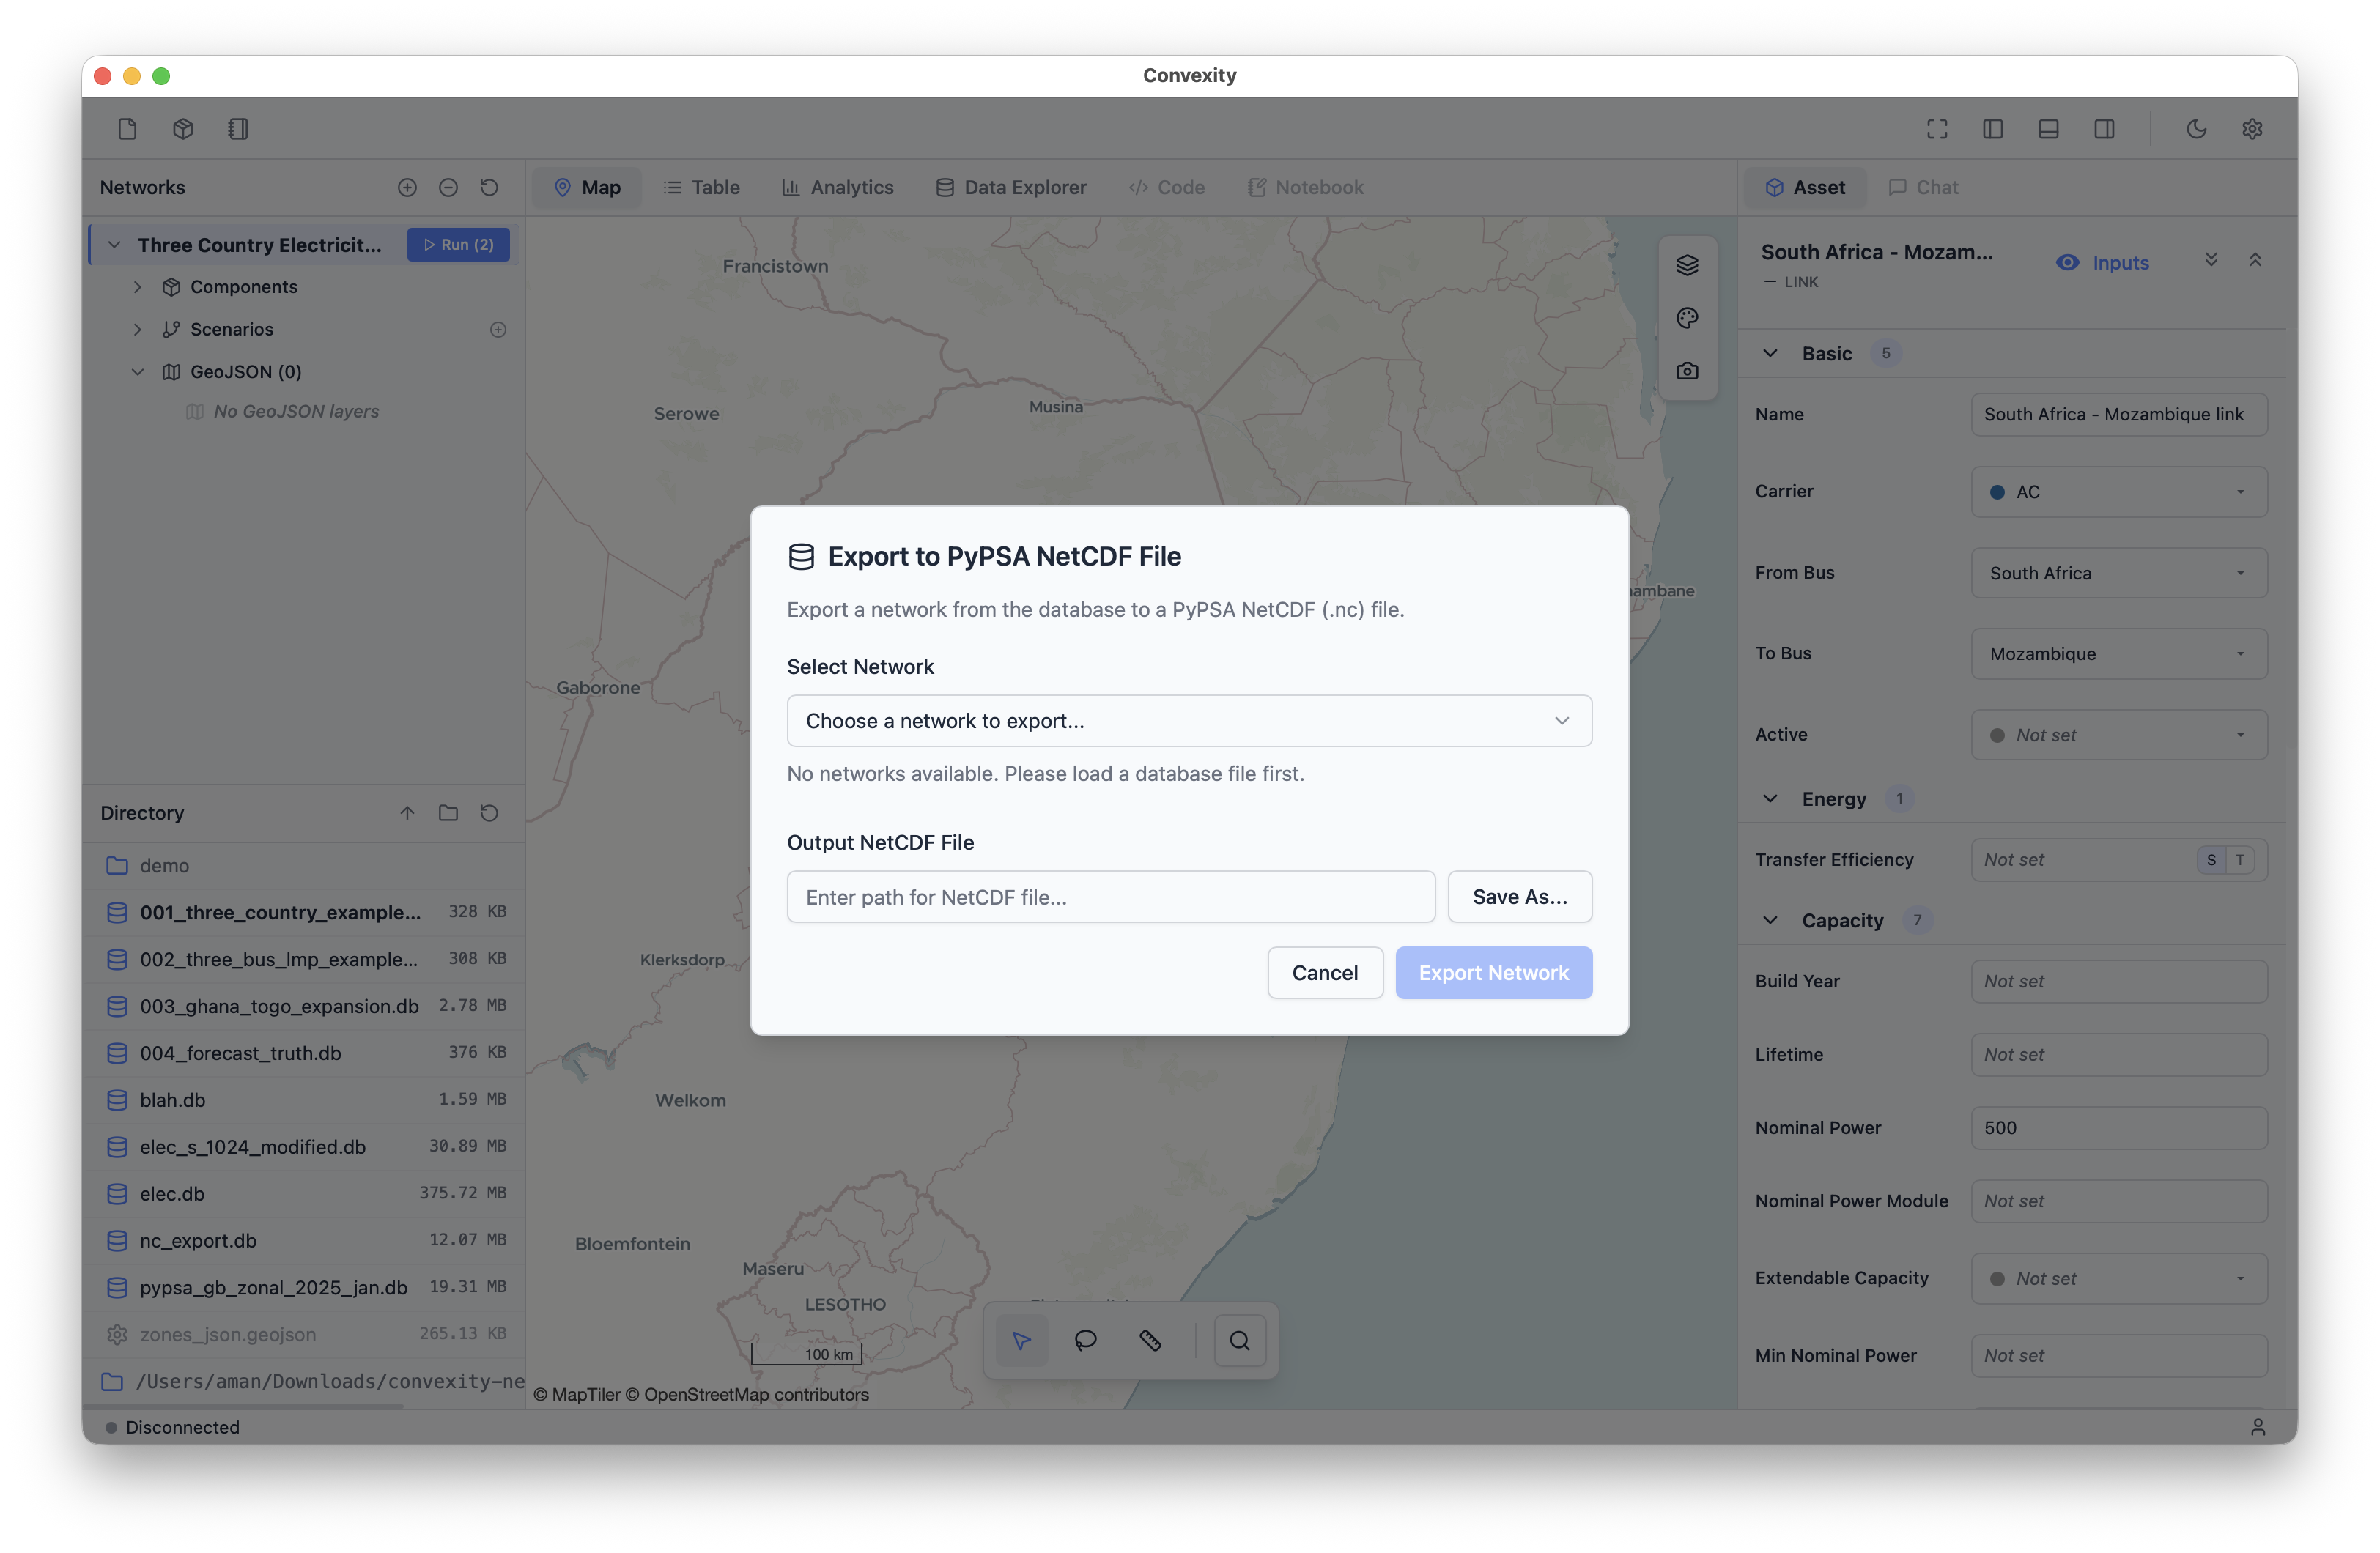Toggle Inputs visibility eye

pyautogui.click(x=2067, y=263)
